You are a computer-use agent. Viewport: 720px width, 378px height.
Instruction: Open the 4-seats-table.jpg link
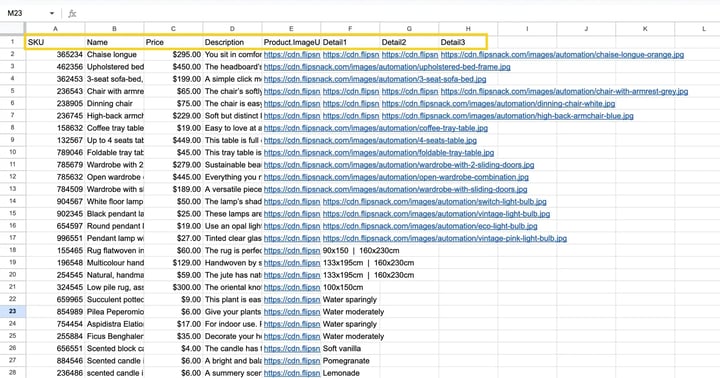tap(370, 140)
